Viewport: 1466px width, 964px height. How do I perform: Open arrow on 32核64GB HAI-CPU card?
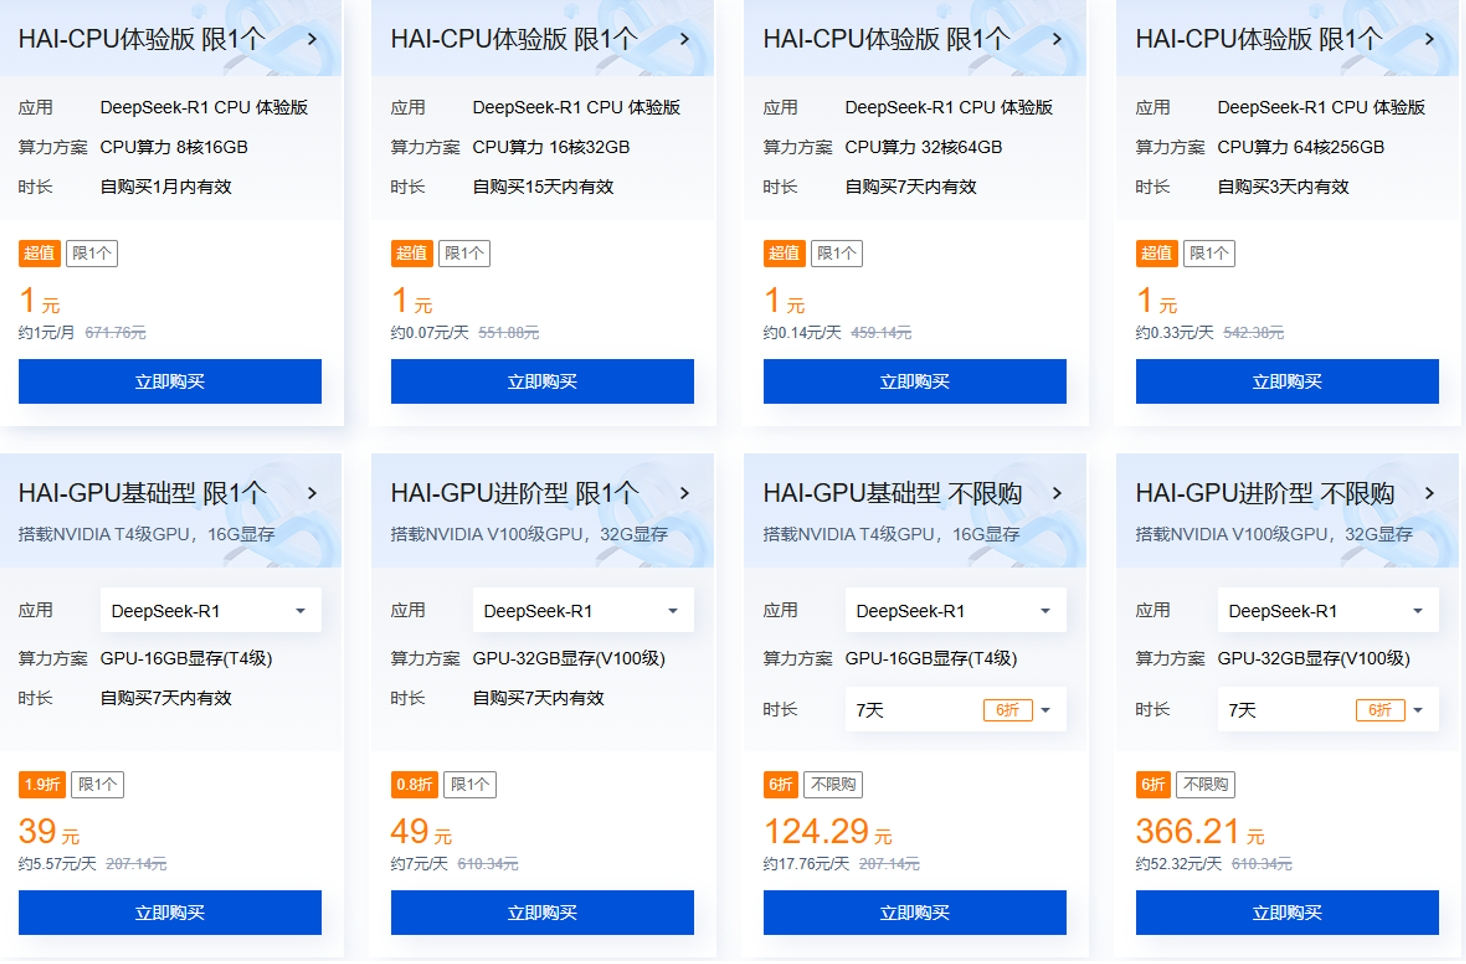[x=1058, y=39]
